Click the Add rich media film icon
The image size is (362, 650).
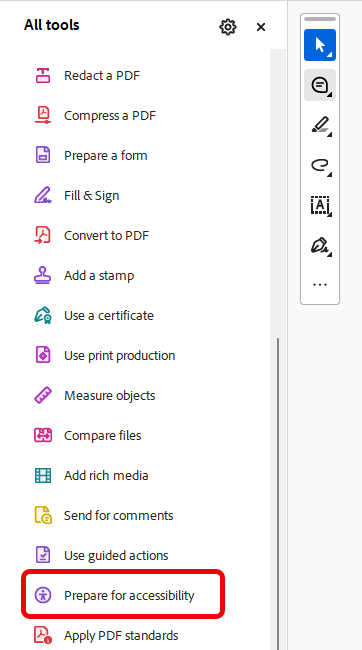[43, 475]
